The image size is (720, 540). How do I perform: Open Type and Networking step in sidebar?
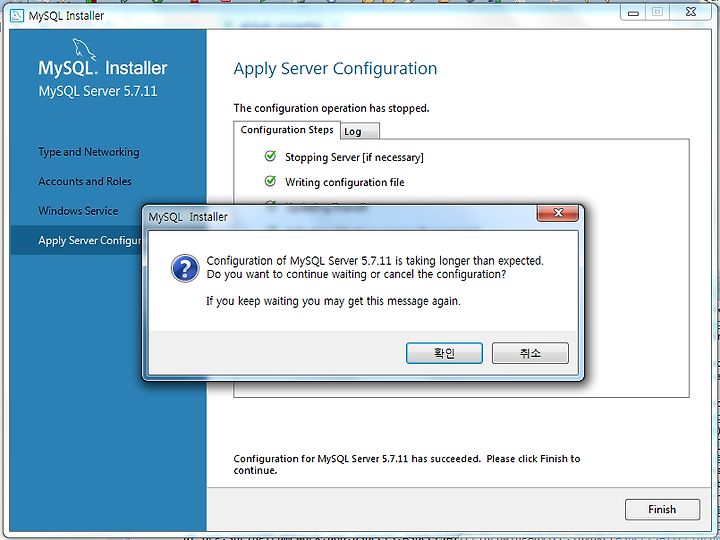(89, 152)
